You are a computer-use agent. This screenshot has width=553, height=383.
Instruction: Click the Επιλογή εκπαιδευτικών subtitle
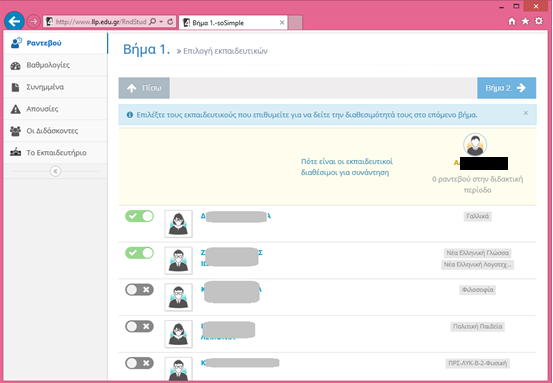pyautogui.click(x=225, y=51)
